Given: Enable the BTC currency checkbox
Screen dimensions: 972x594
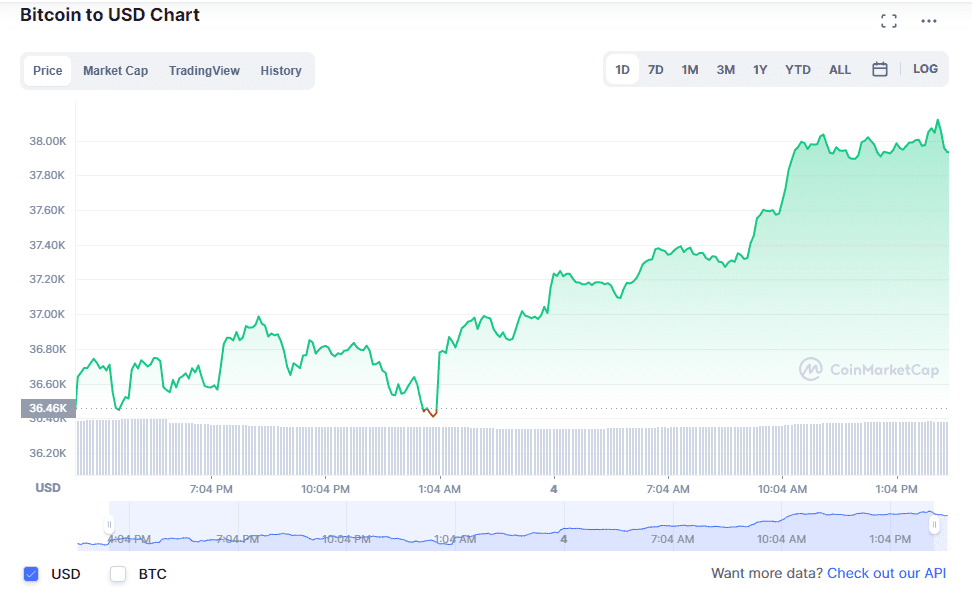Looking at the screenshot, I should click(x=117, y=574).
